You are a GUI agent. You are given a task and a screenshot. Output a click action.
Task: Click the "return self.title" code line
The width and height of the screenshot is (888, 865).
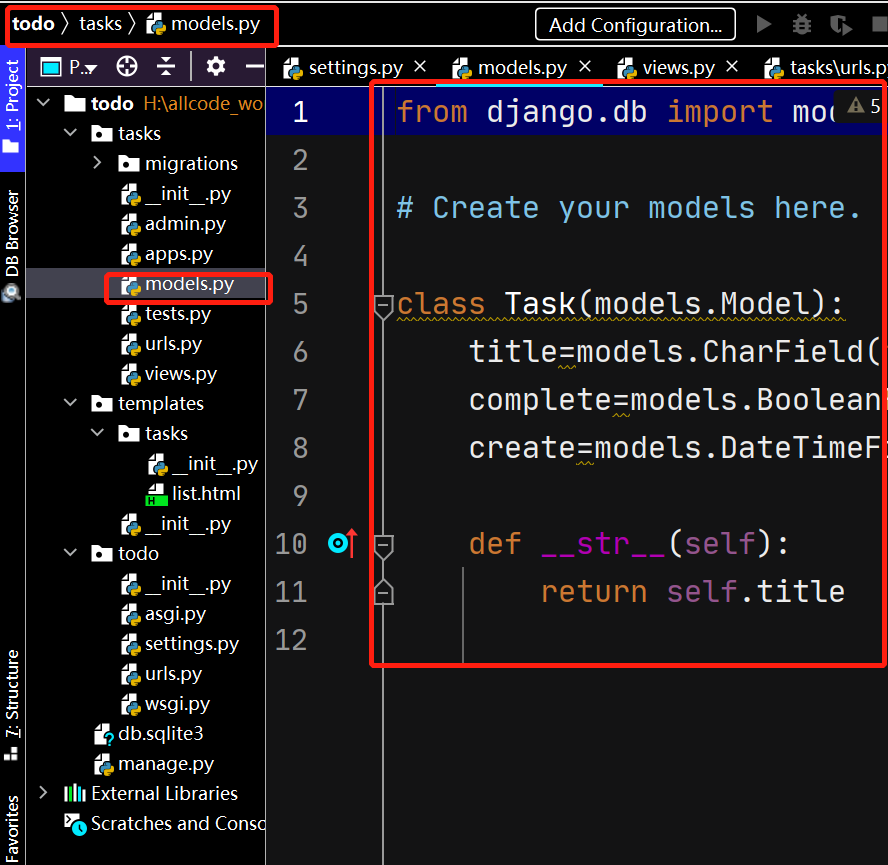click(693, 592)
